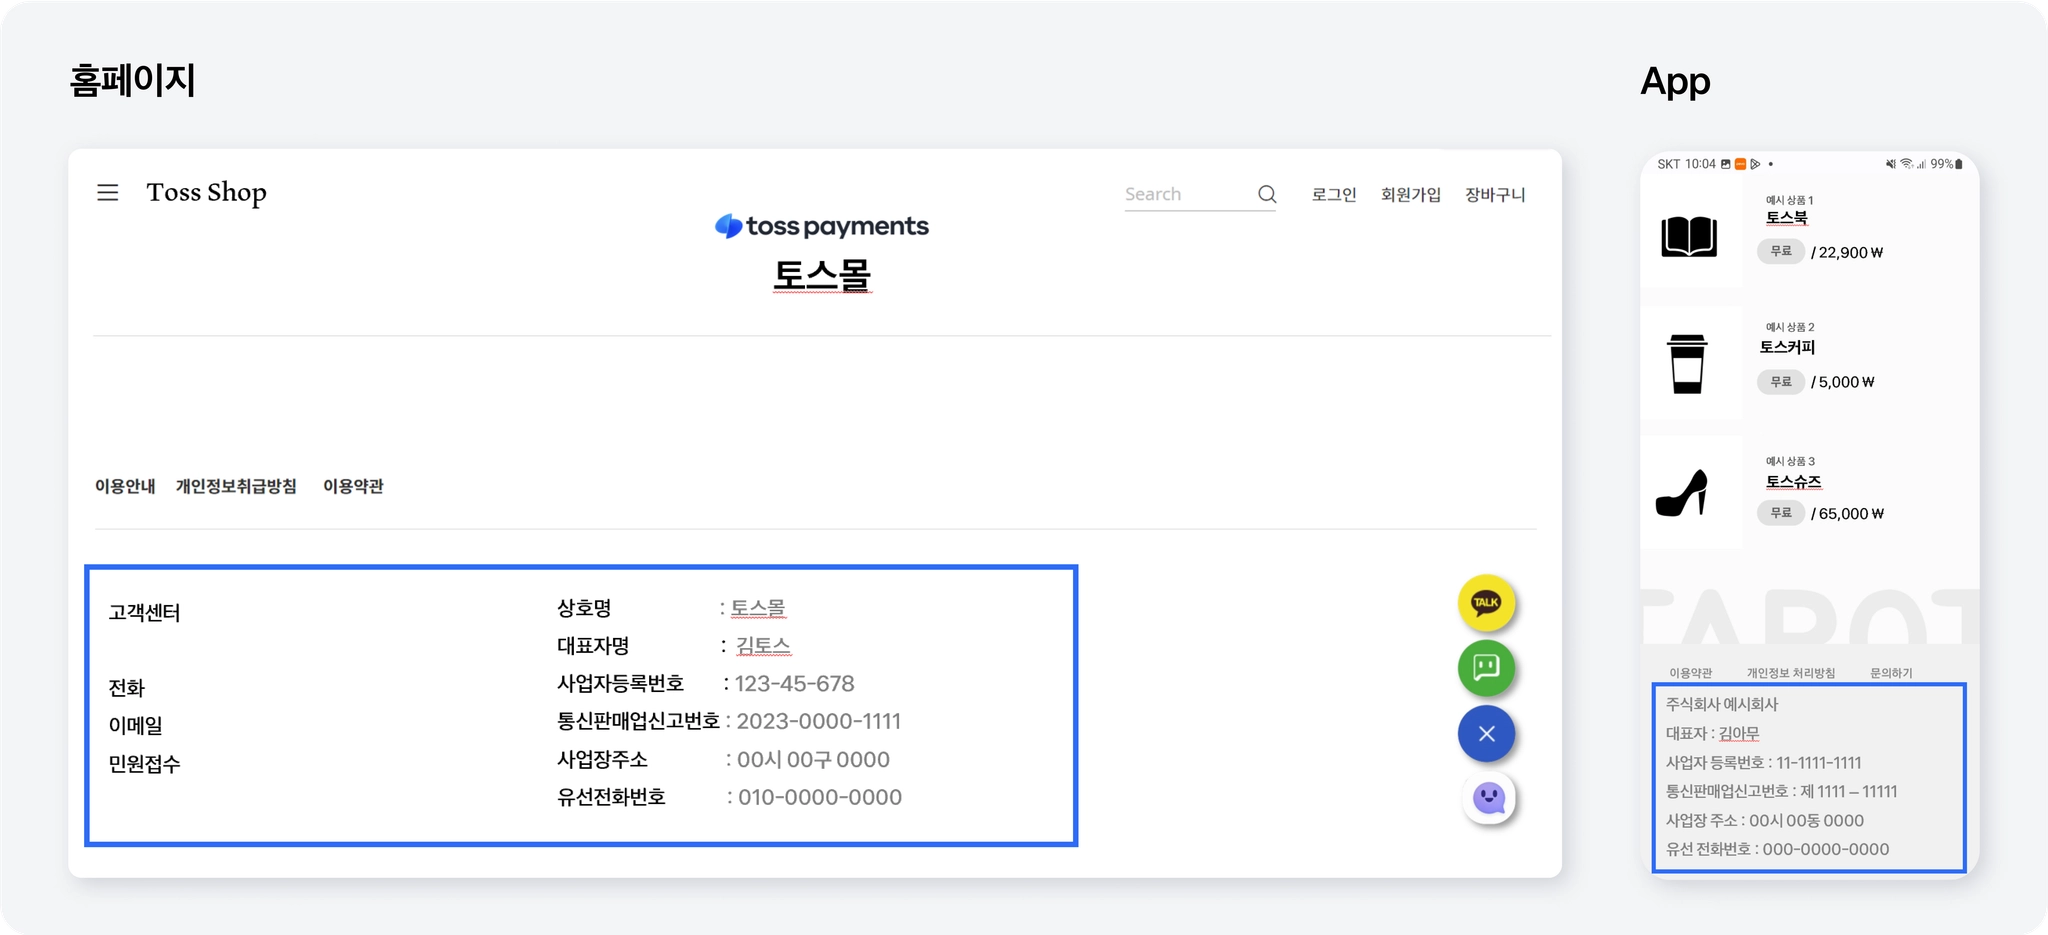
Task: Click the toss payments logo
Action: click(x=822, y=226)
